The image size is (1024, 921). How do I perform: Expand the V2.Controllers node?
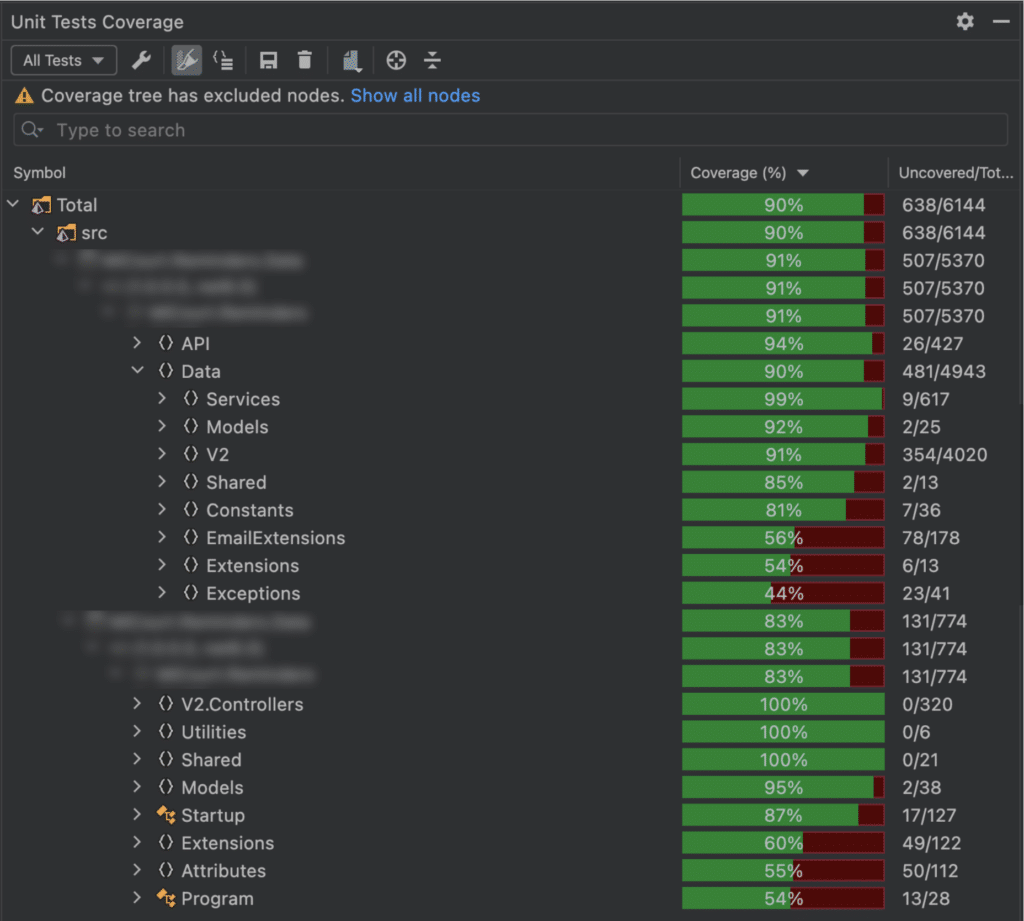[x=137, y=704]
